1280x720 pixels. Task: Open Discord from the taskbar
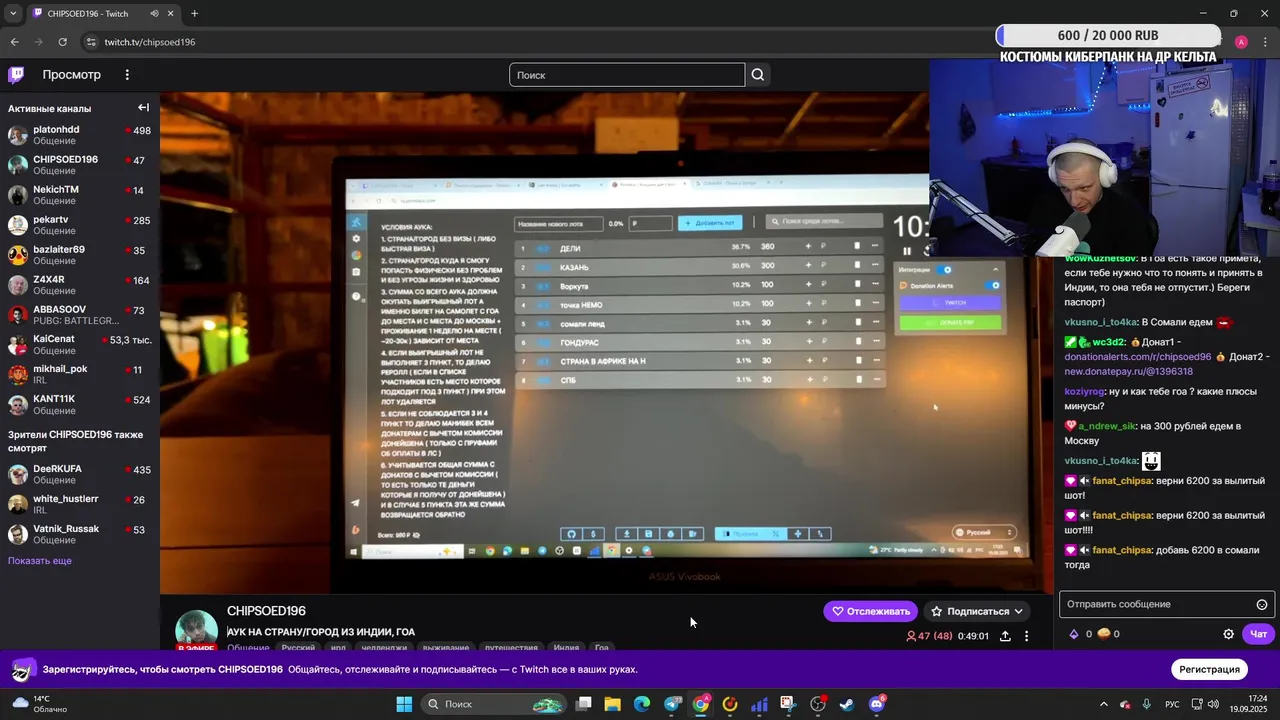877,704
